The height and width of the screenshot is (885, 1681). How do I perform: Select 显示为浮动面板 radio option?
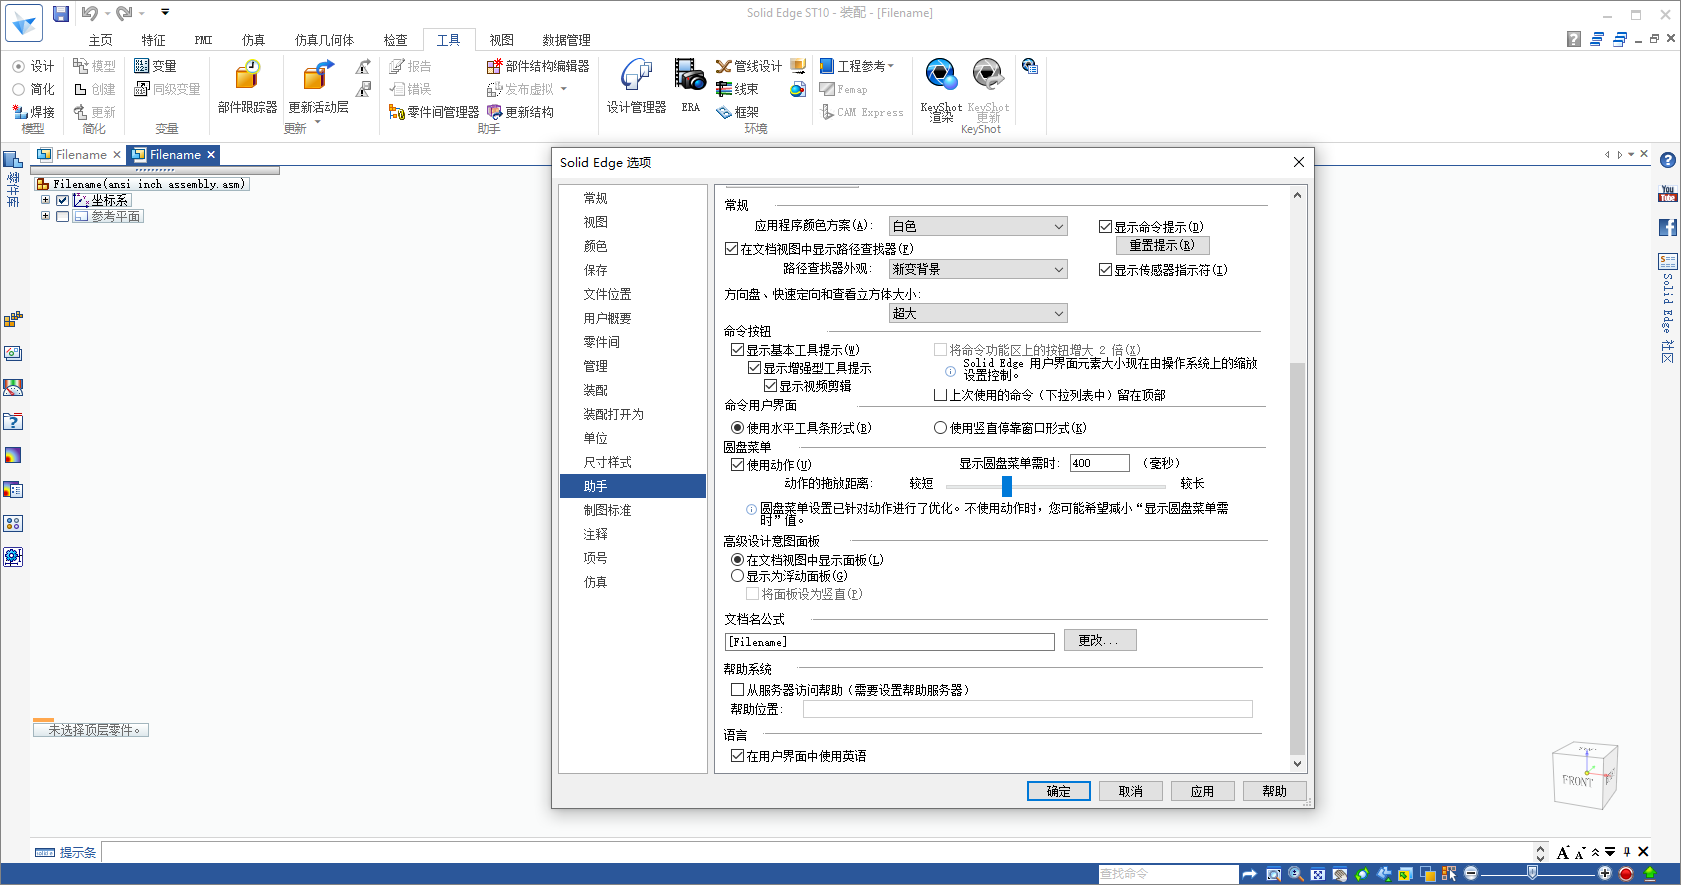tap(737, 576)
